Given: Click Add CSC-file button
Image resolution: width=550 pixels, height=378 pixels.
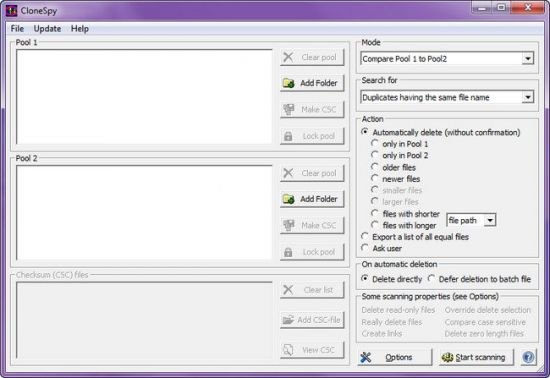Looking at the screenshot, I should pyautogui.click(x=312, y=320).
